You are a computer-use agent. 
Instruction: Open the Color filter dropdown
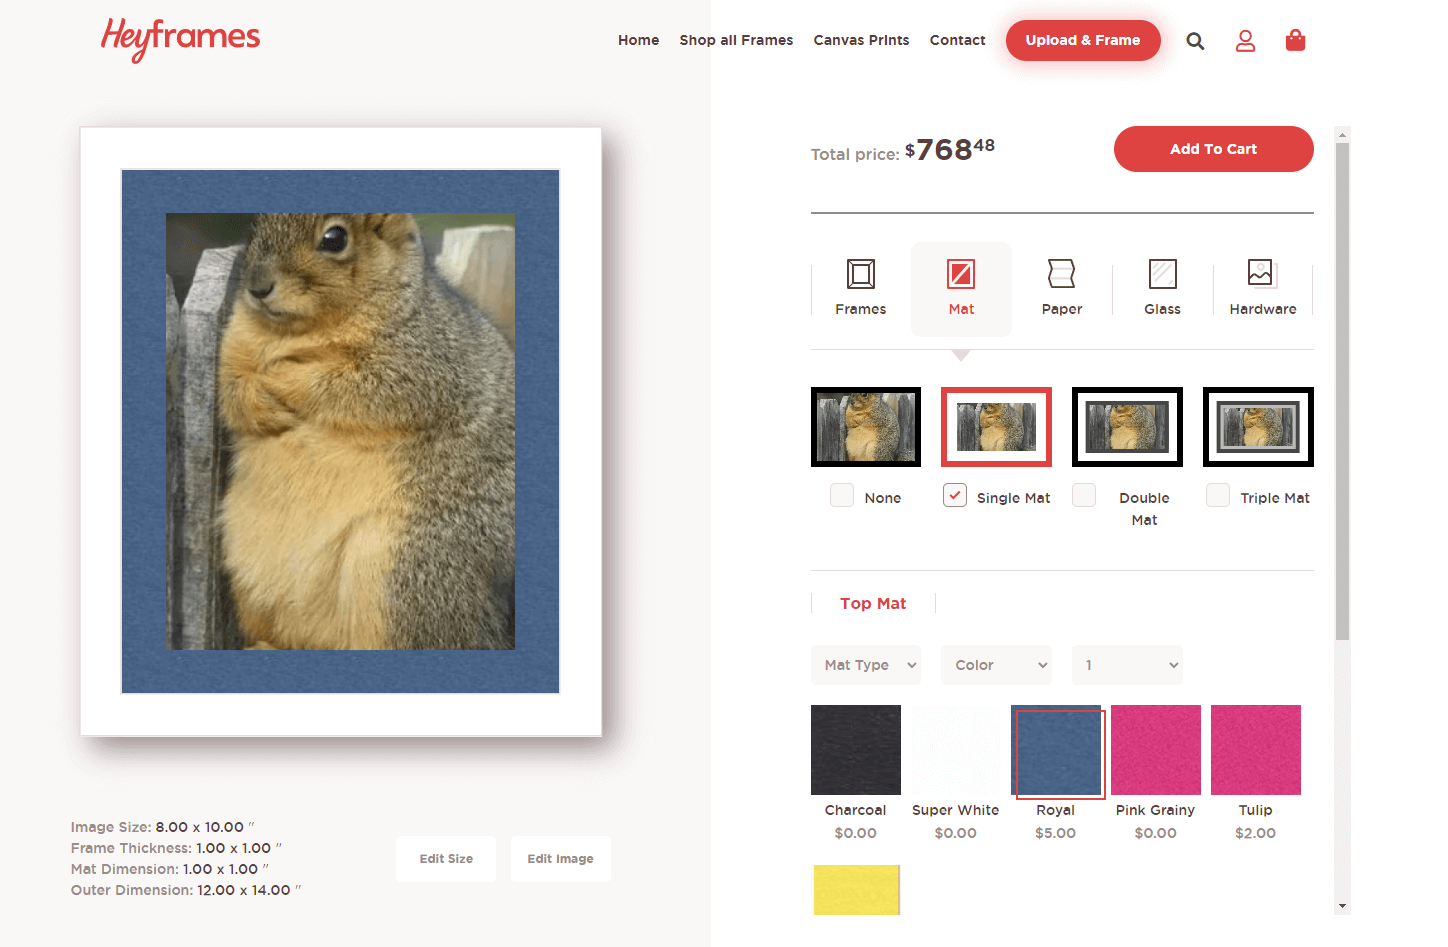[996, 665]
